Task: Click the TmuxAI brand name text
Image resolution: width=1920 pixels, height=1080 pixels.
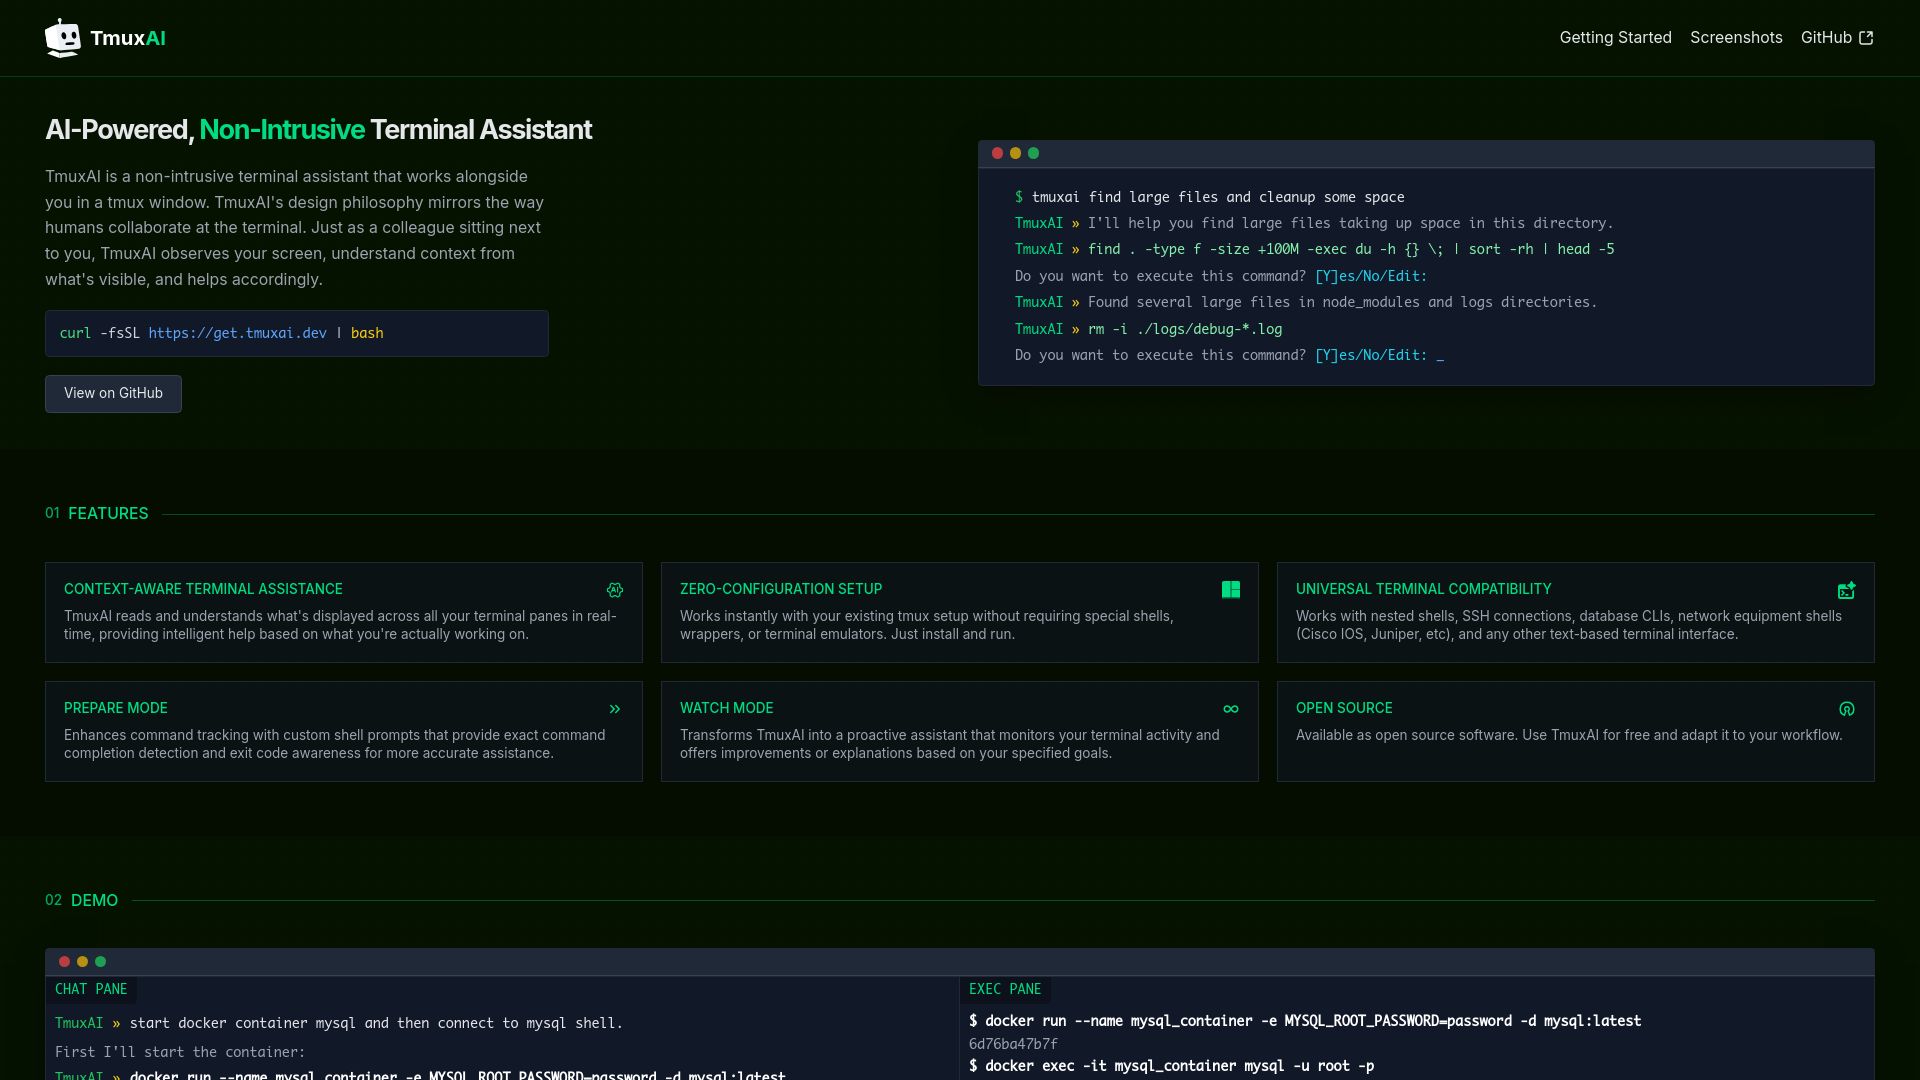Action: coord(128,38)
